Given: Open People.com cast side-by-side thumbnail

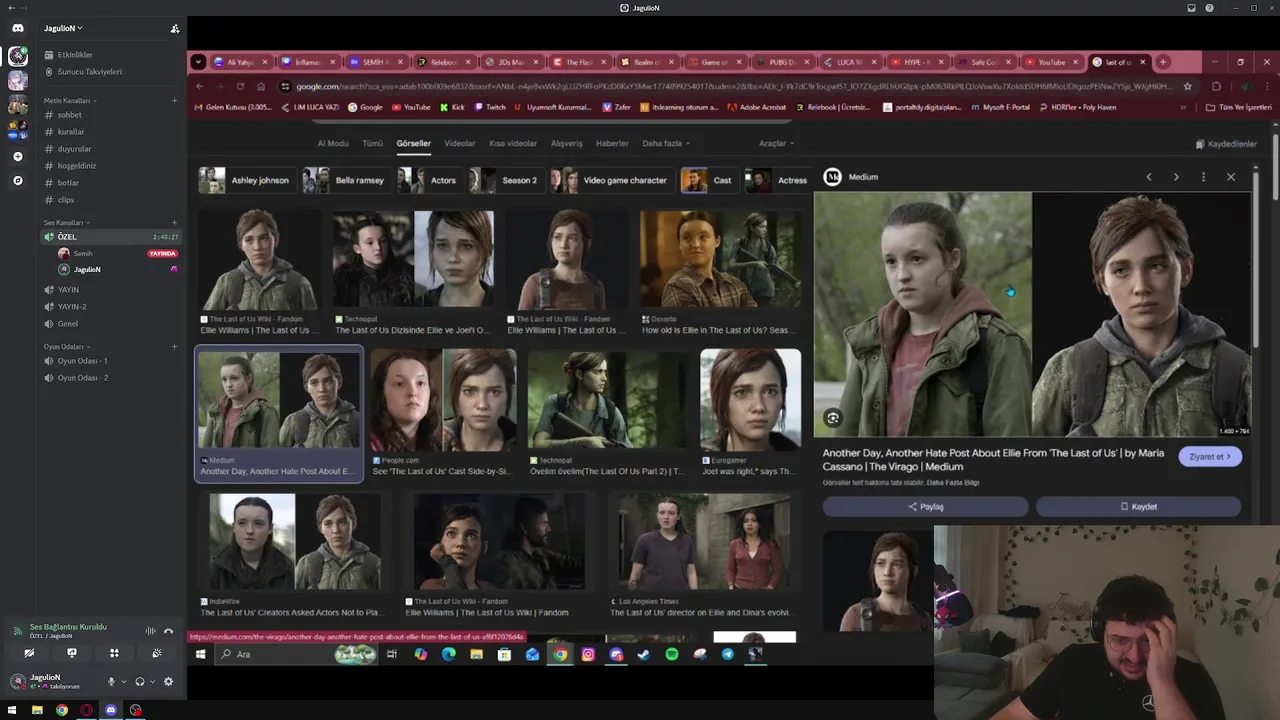Looking at the screenshot, I should click(x=444, y=400).
